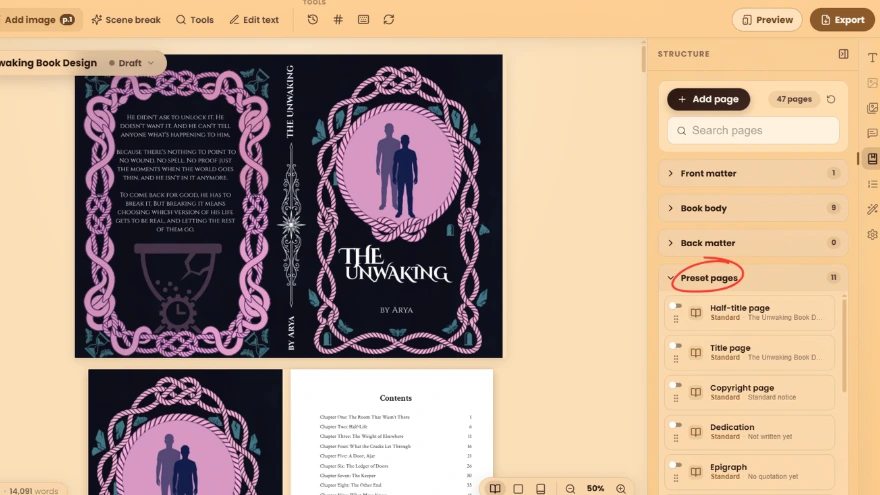Focus the Search pages field
The height and width of the screenshot is (495, 880).
[x=753, y=131]
